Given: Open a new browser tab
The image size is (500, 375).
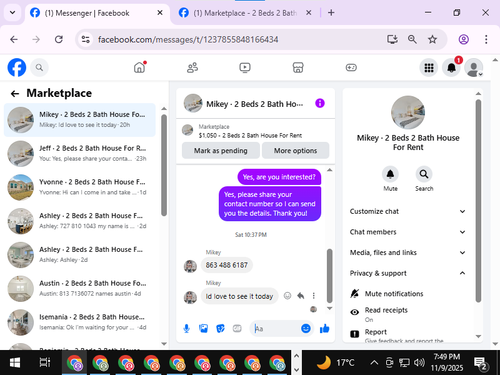Looking at the screenshot, I should pyautogui.click(x=331, y=13).
